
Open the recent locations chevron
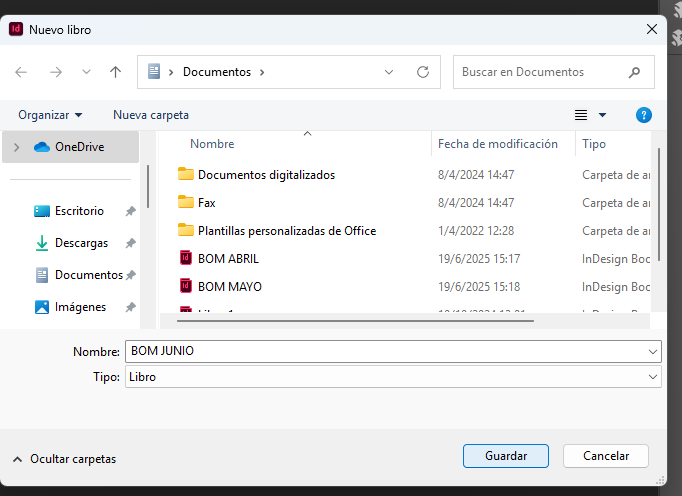pos(86,72)
